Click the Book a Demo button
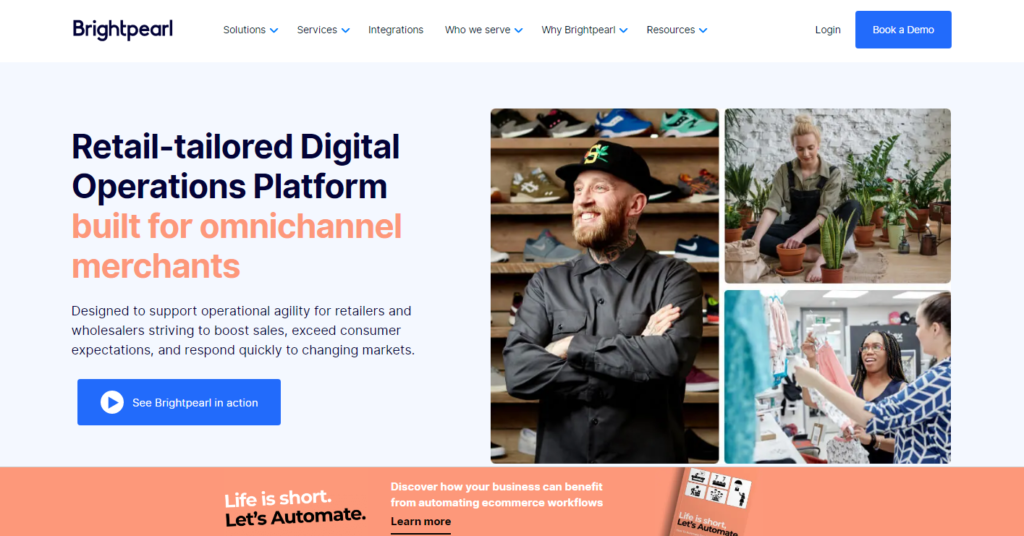The width and height of the screenshot is (1024, 536). click(x=903, y=29)
